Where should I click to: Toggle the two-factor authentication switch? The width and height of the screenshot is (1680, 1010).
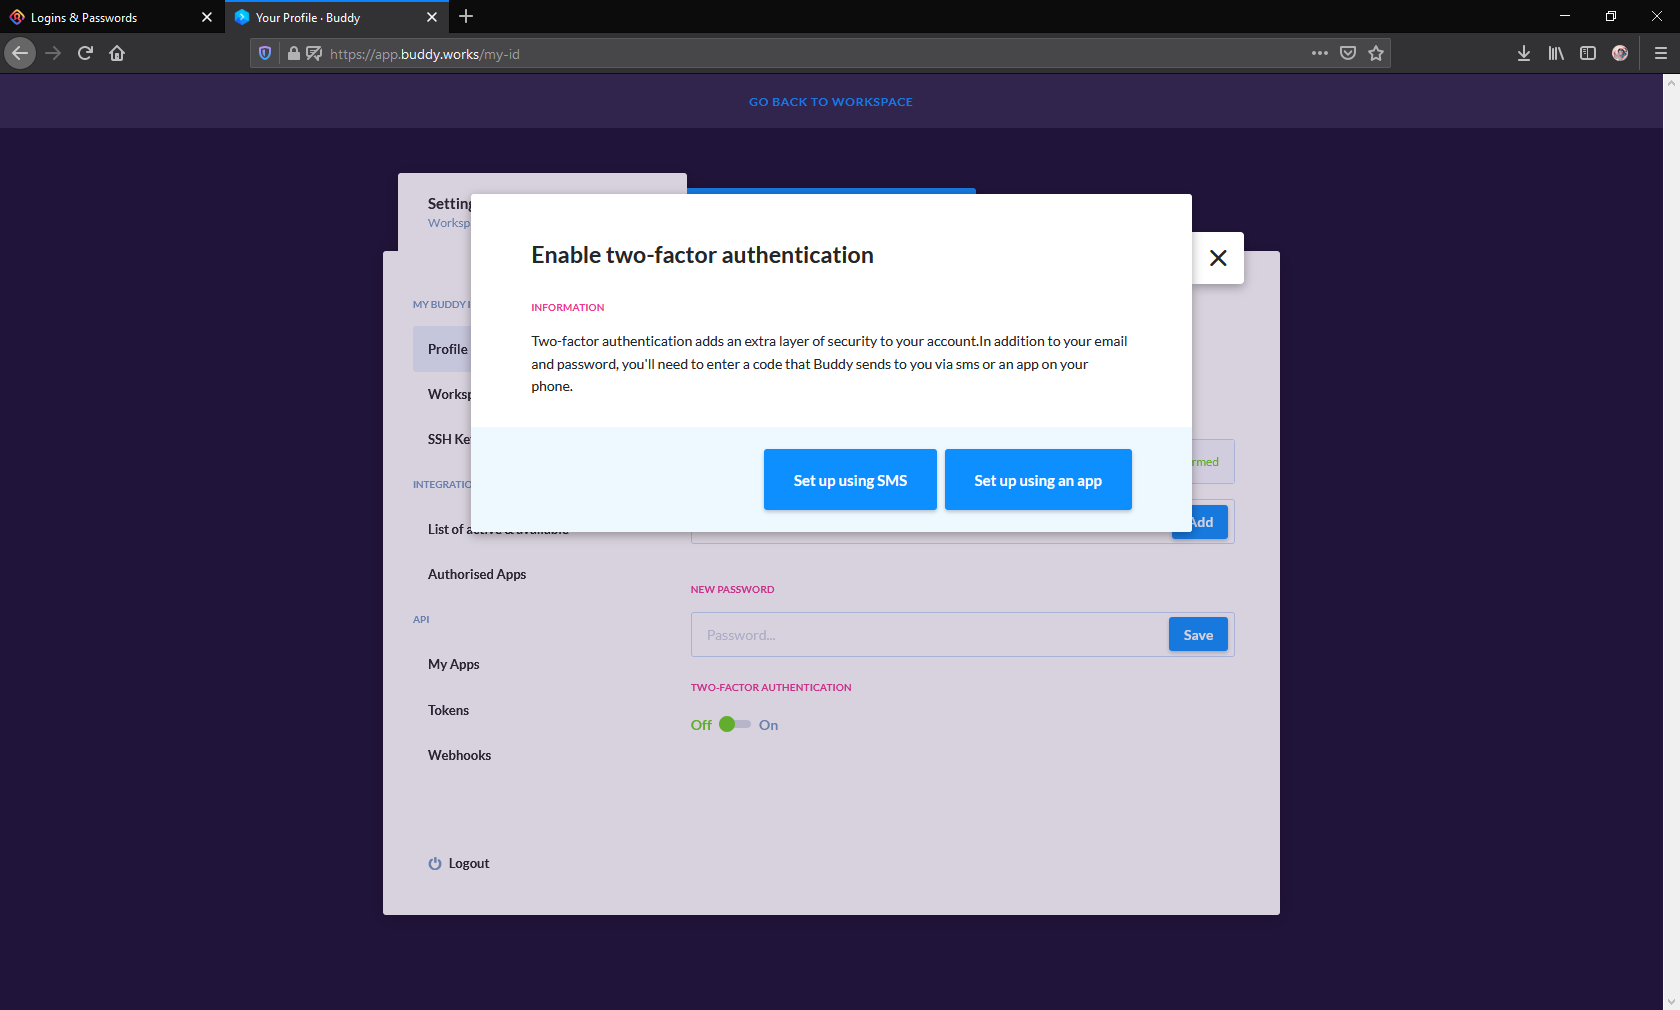pos(735,724)
